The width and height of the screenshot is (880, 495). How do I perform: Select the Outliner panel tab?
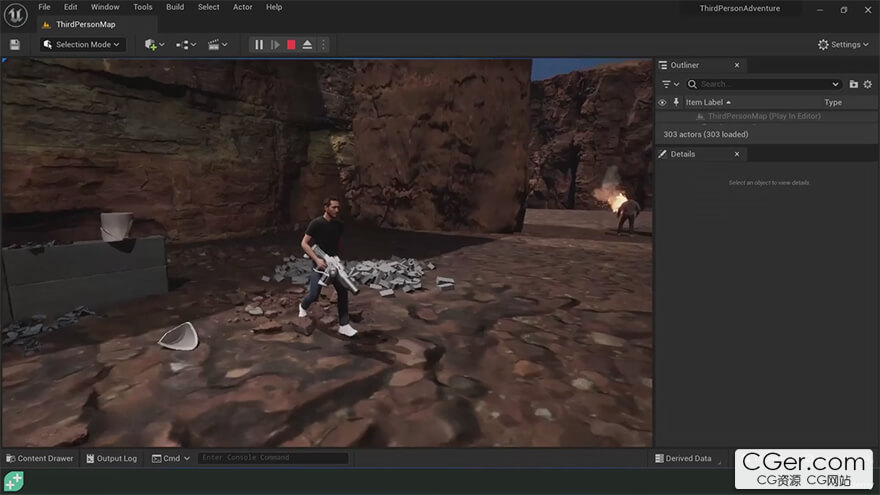(684, 65)
